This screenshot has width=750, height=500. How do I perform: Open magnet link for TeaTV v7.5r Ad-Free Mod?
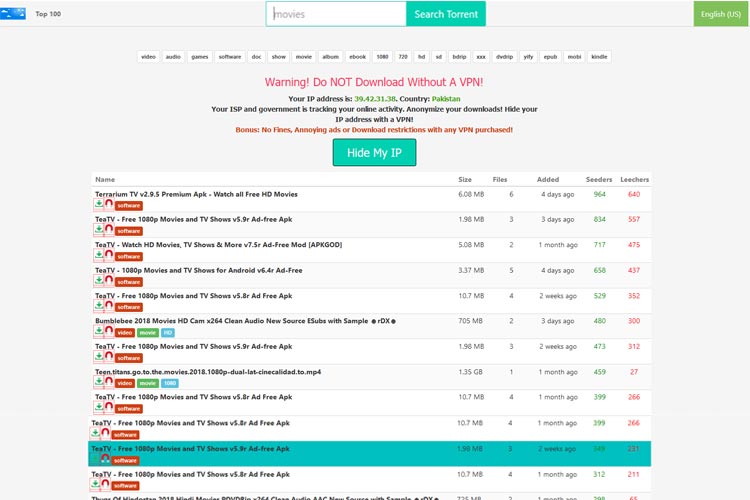109,255
